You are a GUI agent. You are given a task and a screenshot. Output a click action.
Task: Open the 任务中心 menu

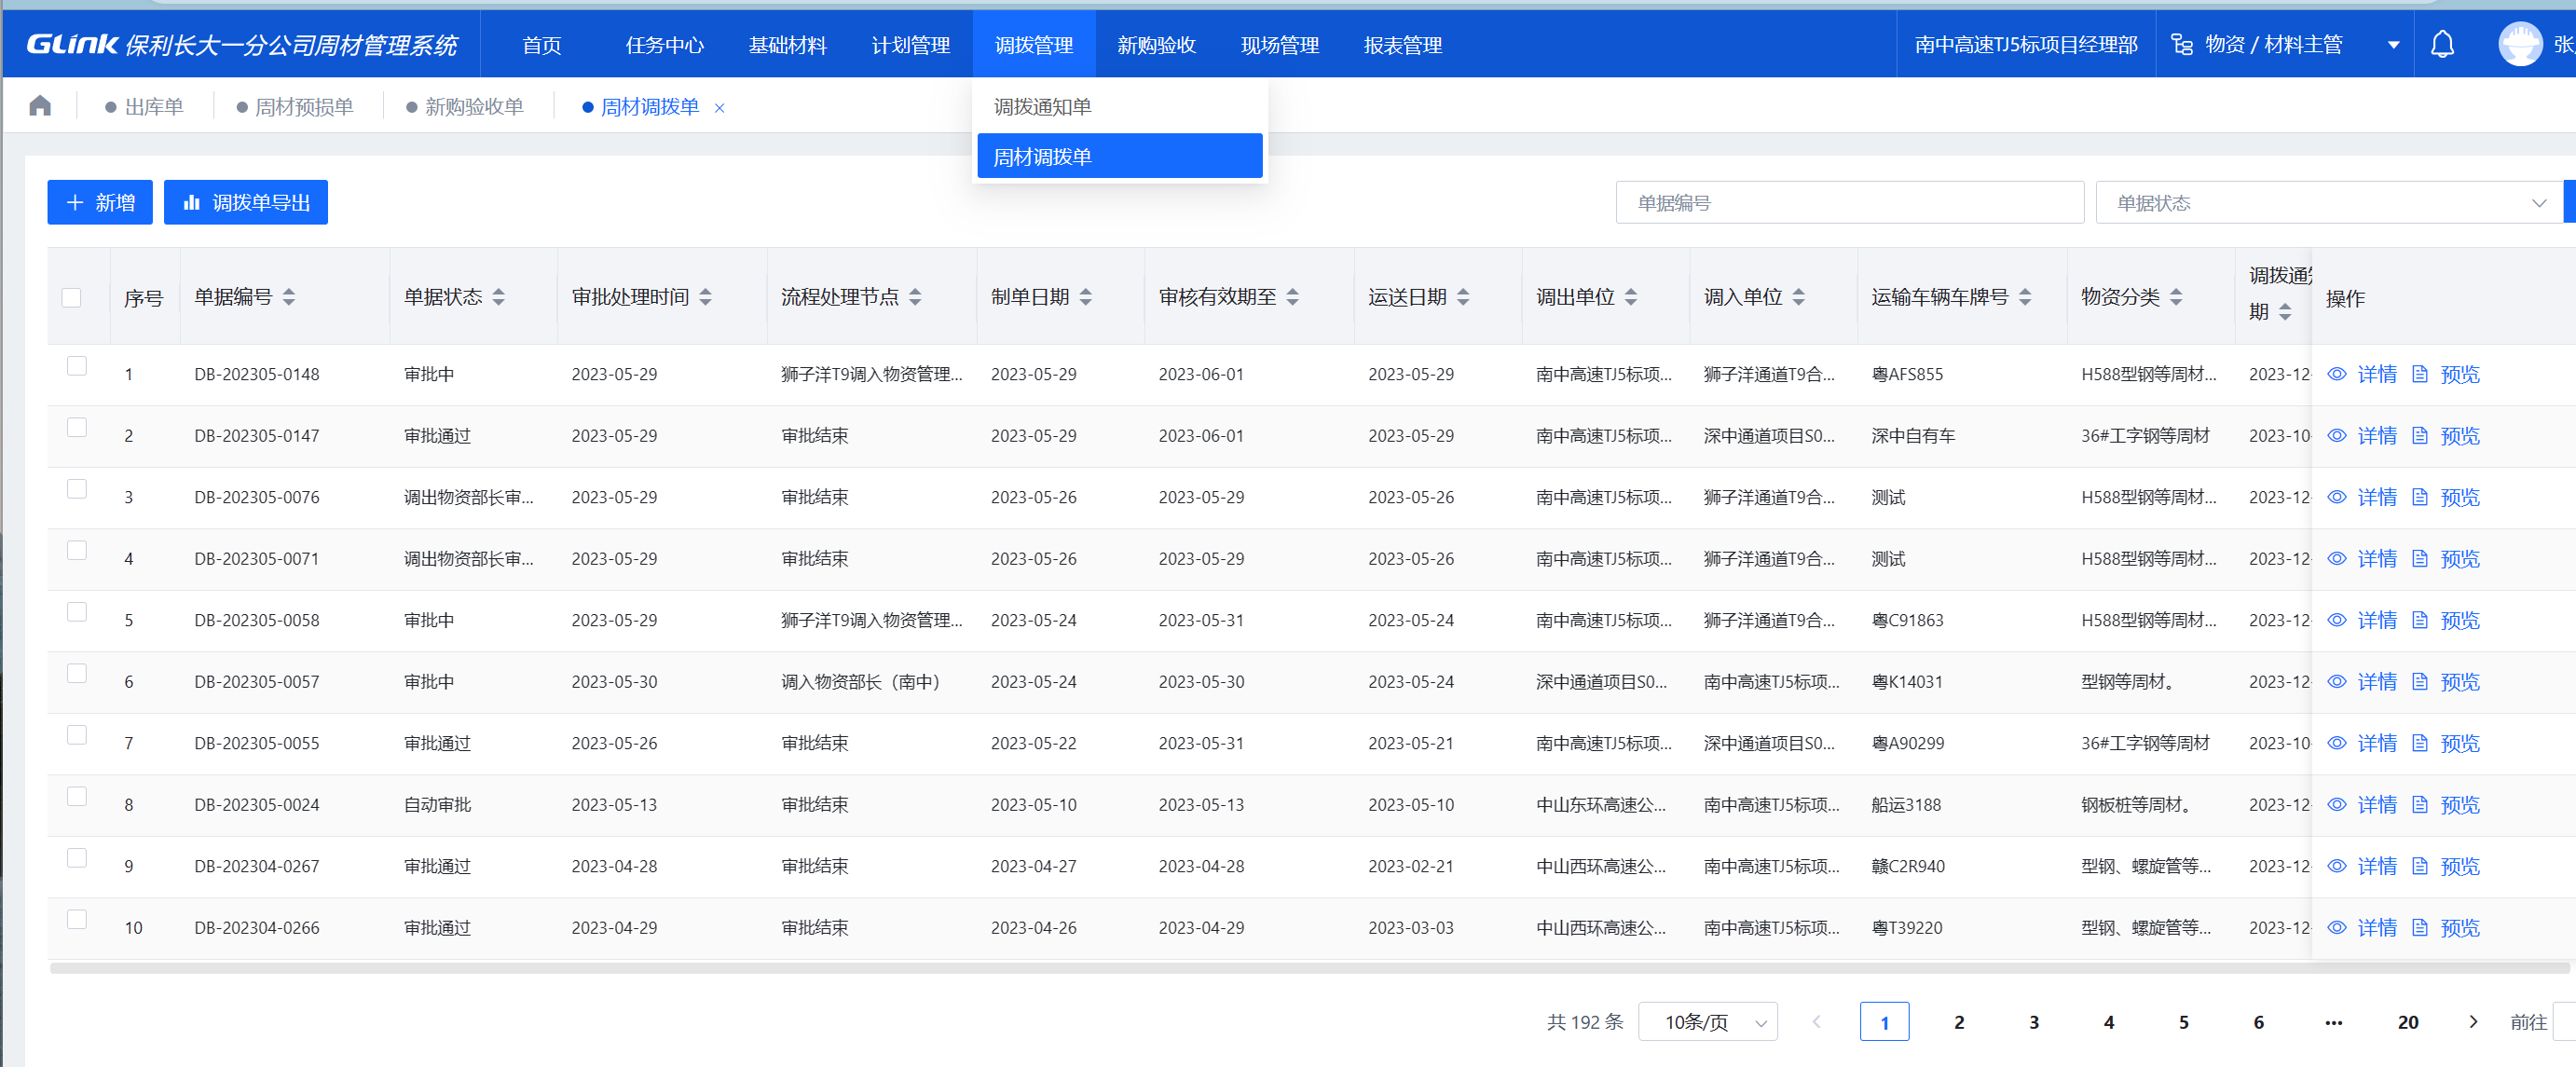pyautogui.click(x=665, y=45)
